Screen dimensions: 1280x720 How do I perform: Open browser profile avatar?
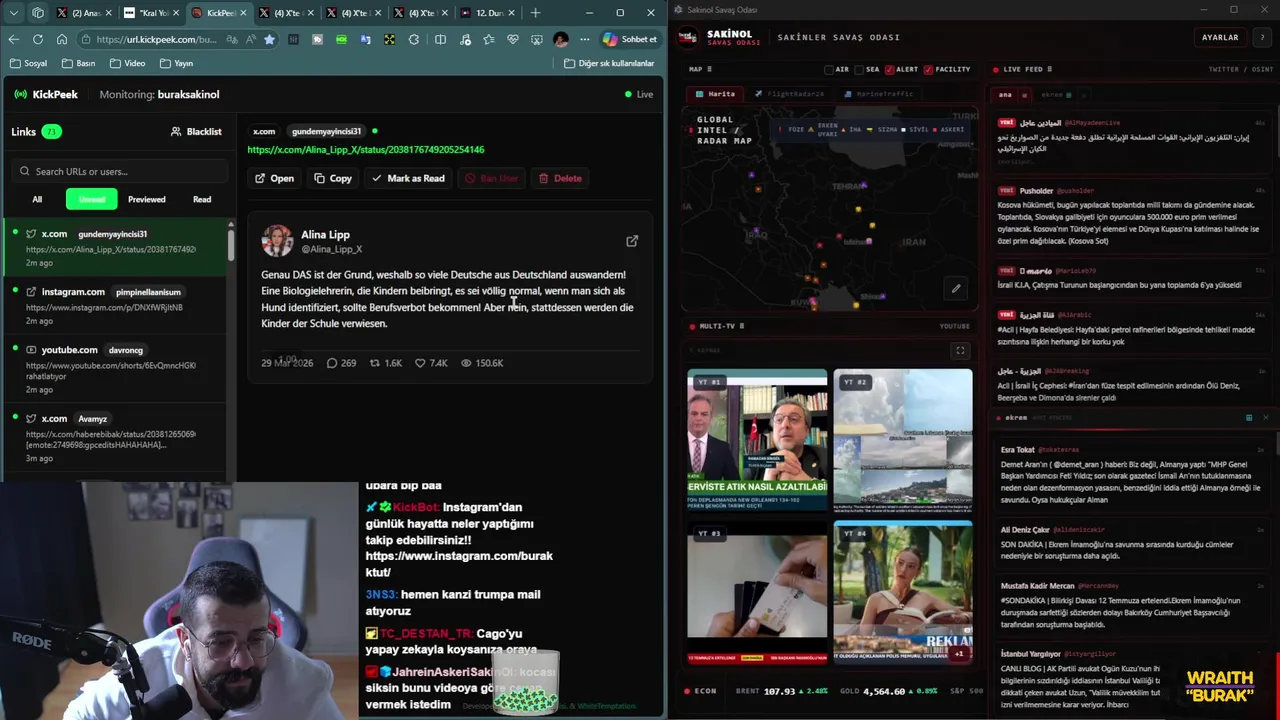(x=560, y=39)
